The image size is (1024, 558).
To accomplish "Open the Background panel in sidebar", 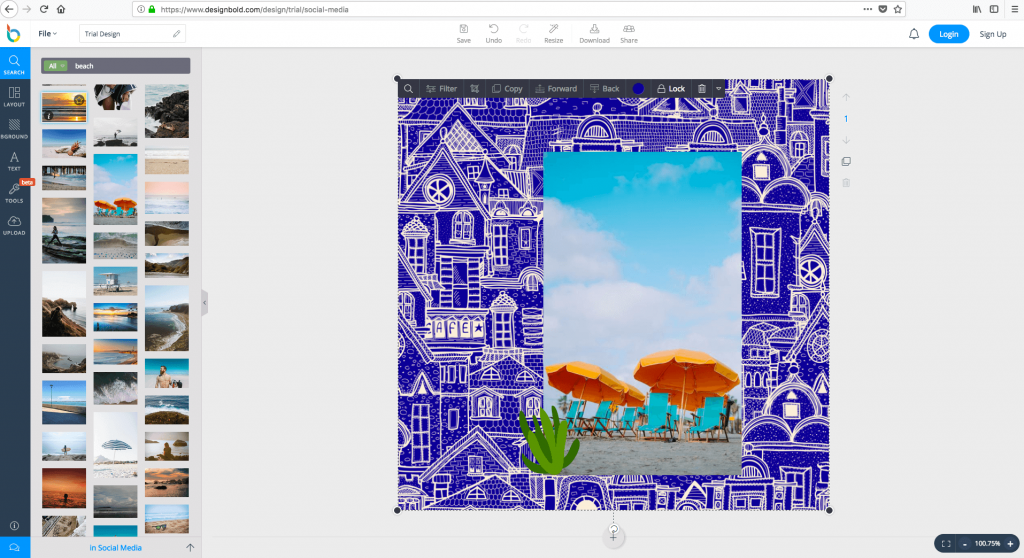I will point(14,128).
